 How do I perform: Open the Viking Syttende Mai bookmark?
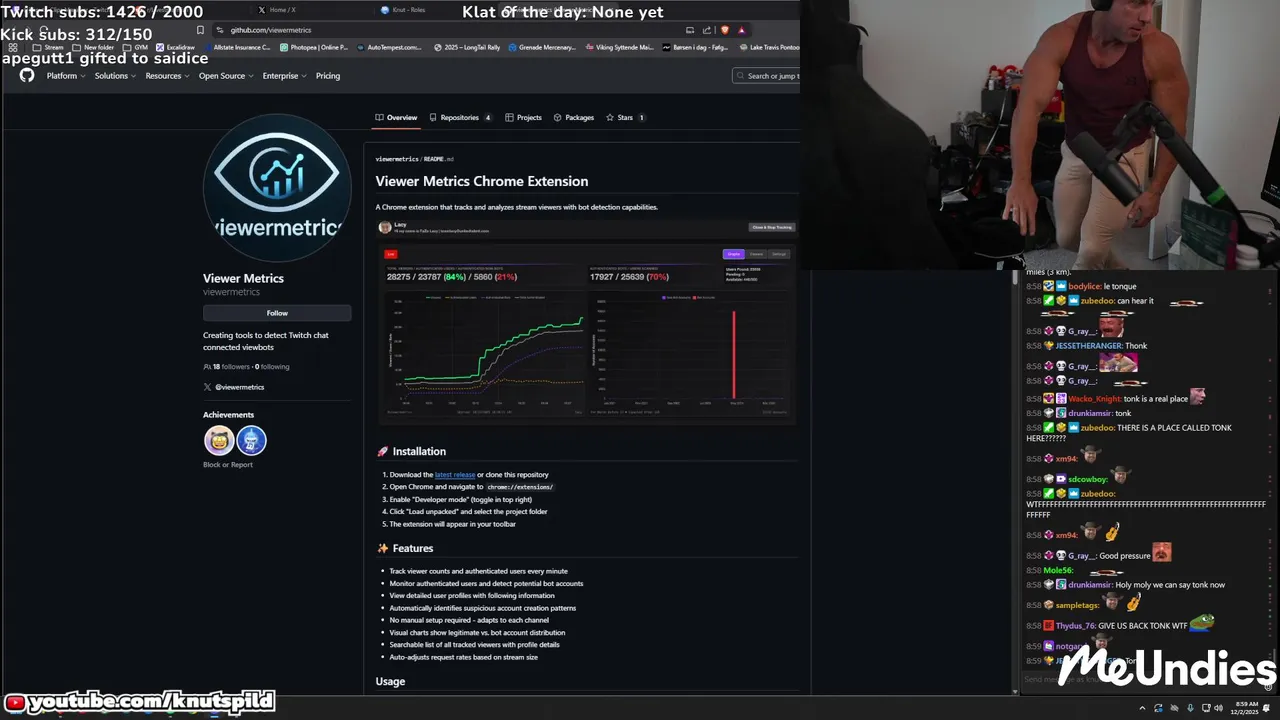(x=619, y=47)
